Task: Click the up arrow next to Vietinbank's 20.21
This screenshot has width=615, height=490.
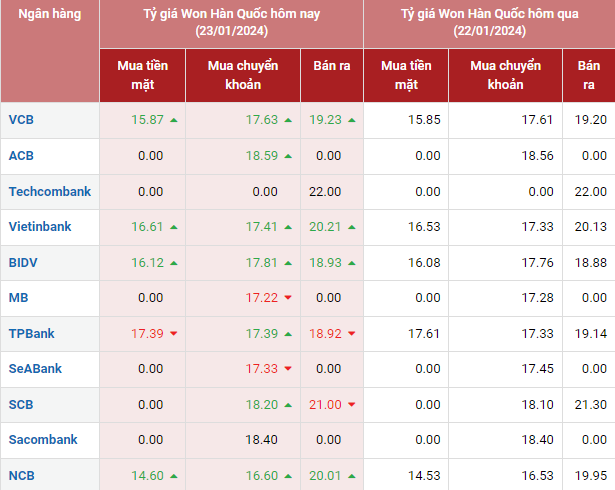Action: click(353, 227)
